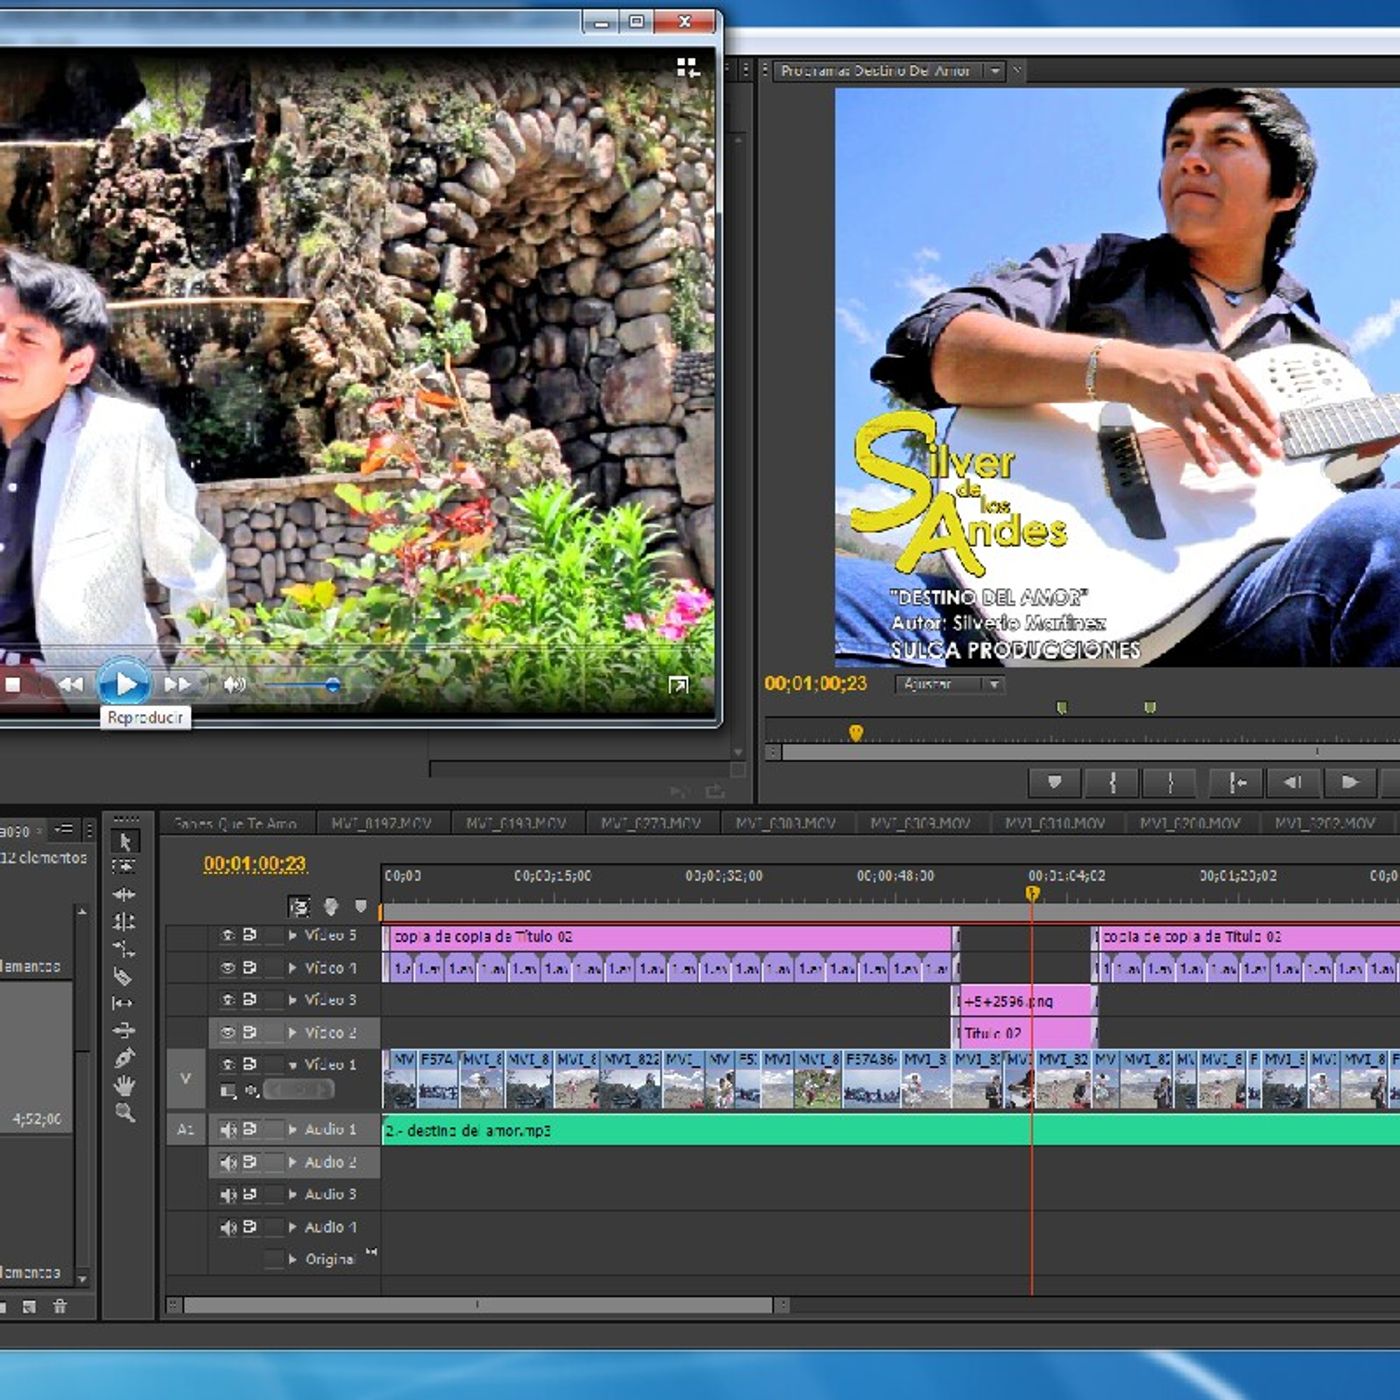Select the Razor tool in the tools panel

coord(124,977)
